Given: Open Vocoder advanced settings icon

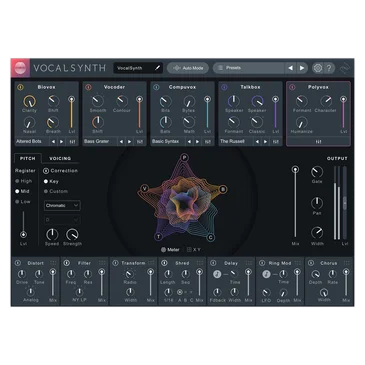Looking at the screenshot, I should [140, 142].
